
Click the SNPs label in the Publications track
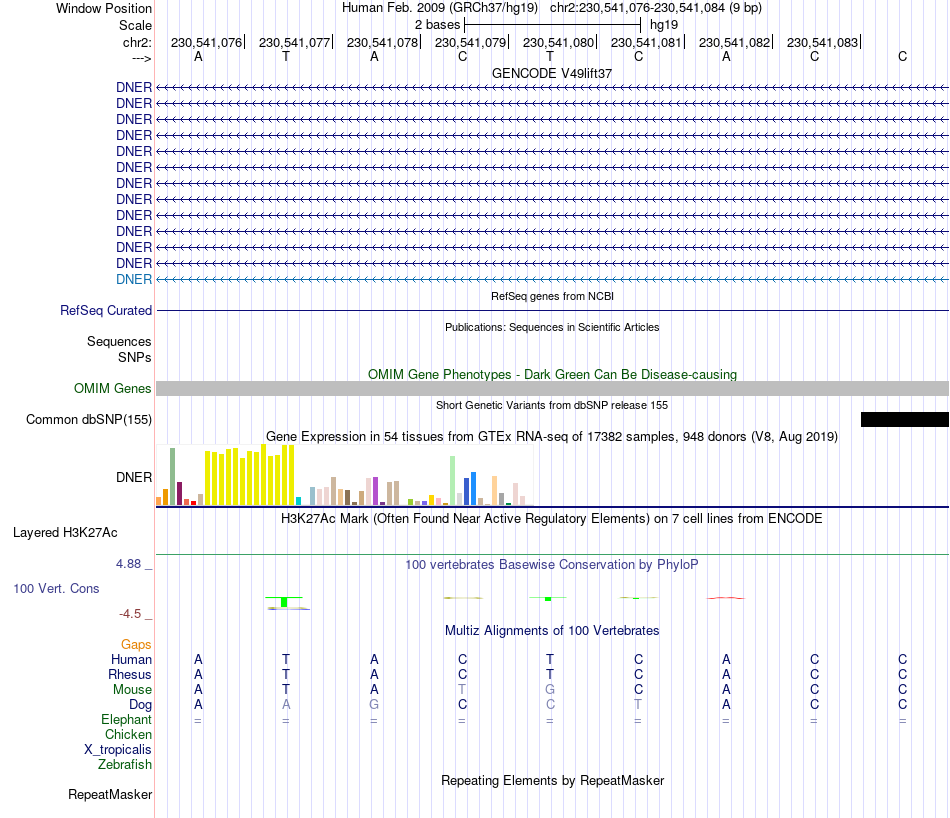(135, 357)
